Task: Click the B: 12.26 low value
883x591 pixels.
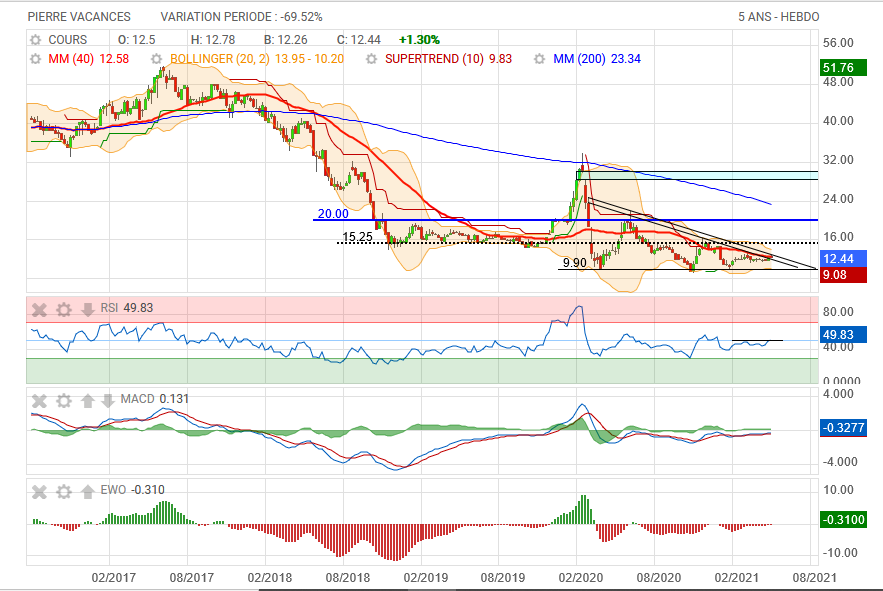Action: (x=286, y=40)
